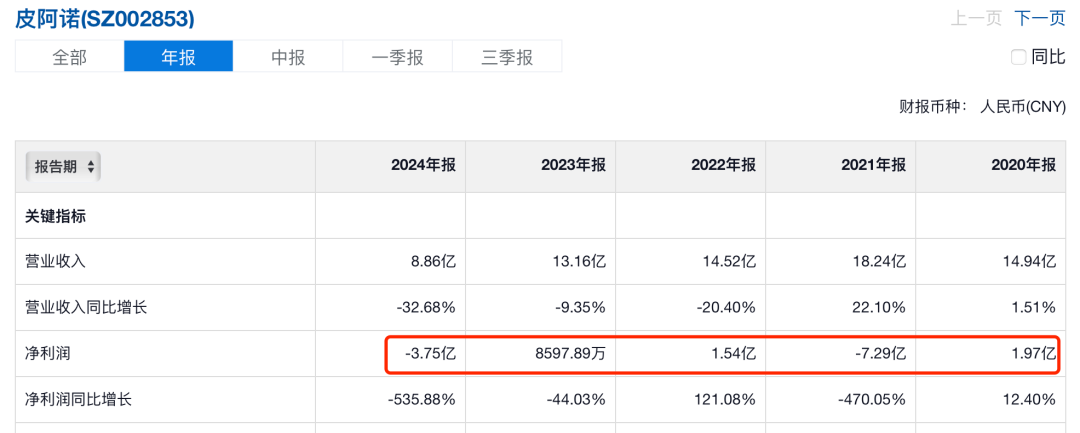Screen dimensions: 1080x433
Task: Open the 三季报 tab
Action: tap(507, 57)
